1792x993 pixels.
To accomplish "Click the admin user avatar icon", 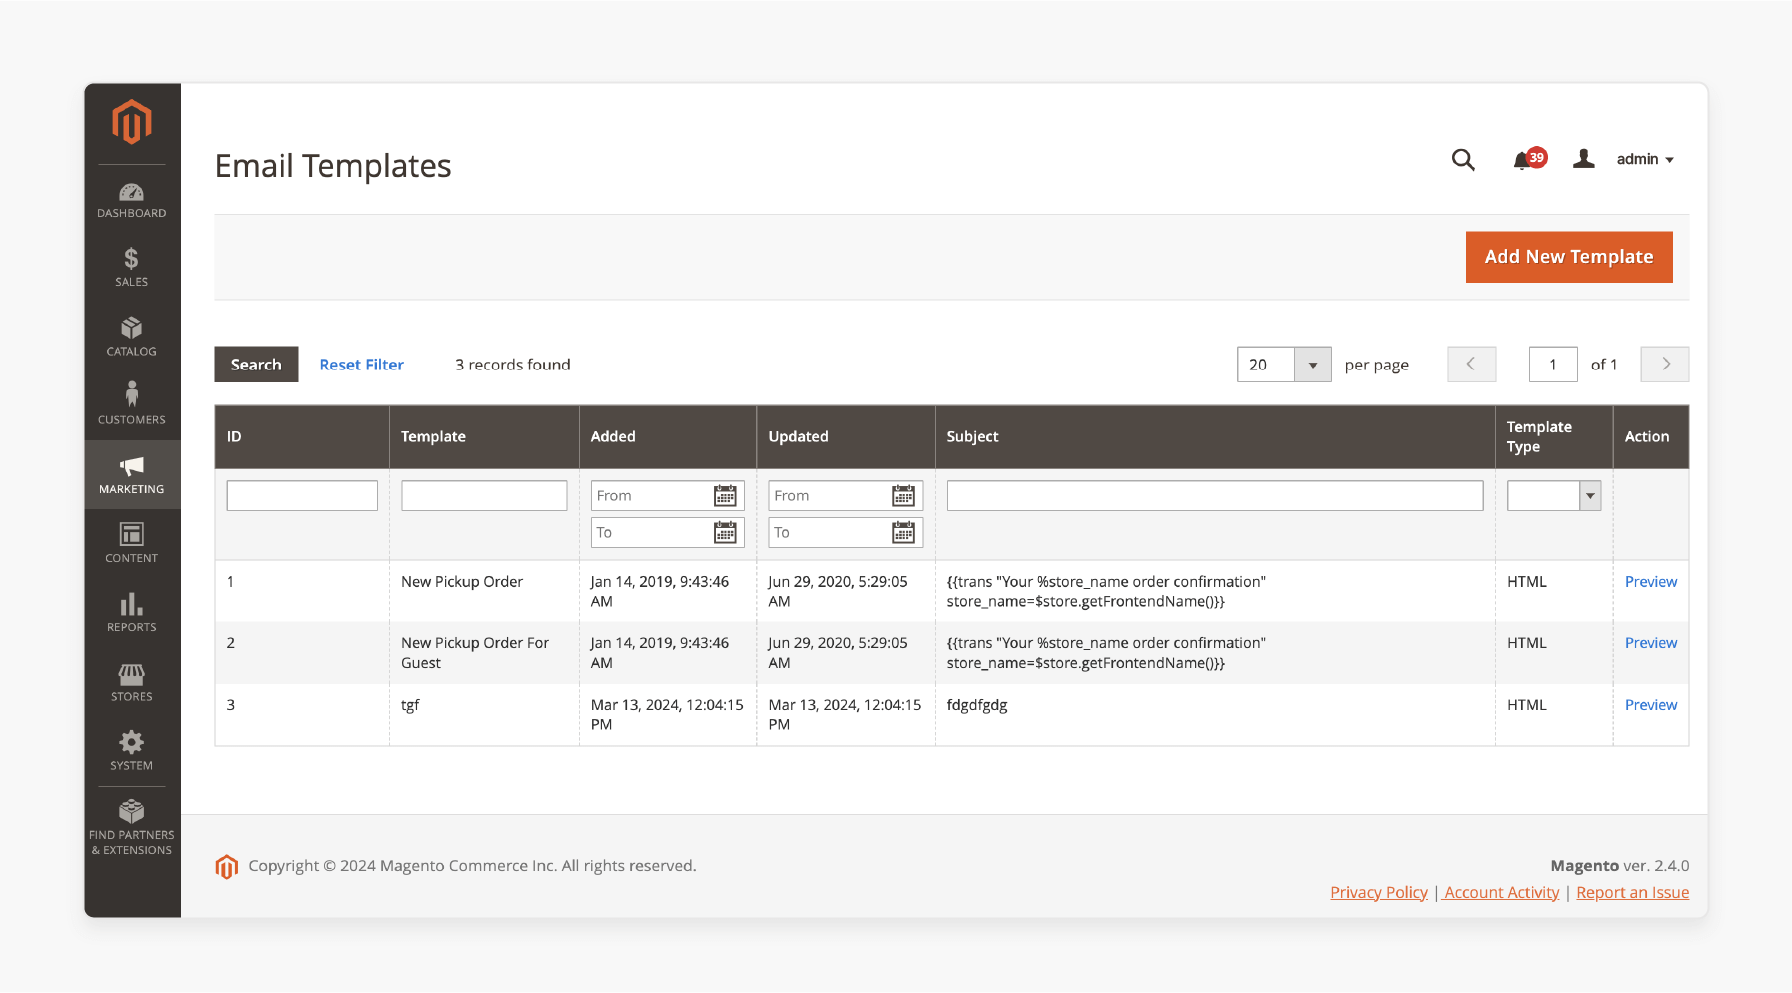I will point(1583,159).
